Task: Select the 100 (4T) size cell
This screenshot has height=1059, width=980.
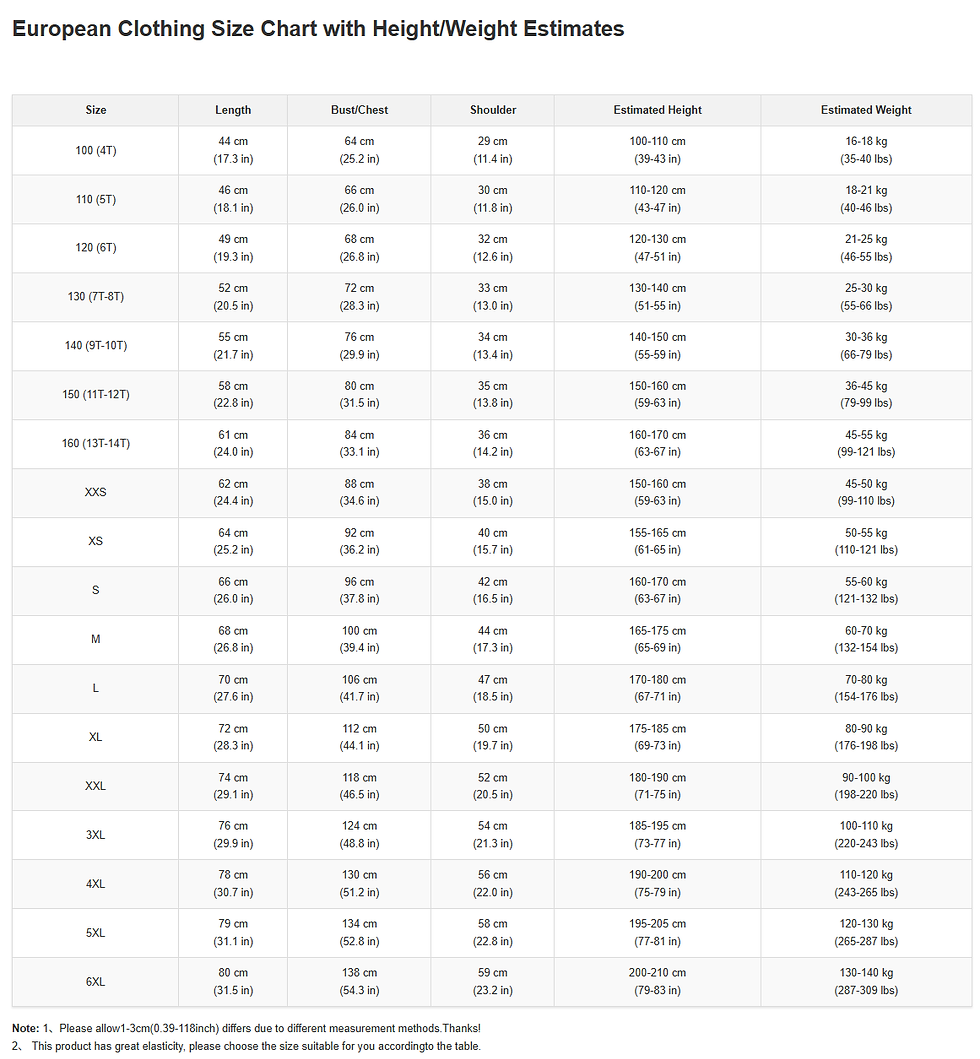Action: tap(95, 151)
